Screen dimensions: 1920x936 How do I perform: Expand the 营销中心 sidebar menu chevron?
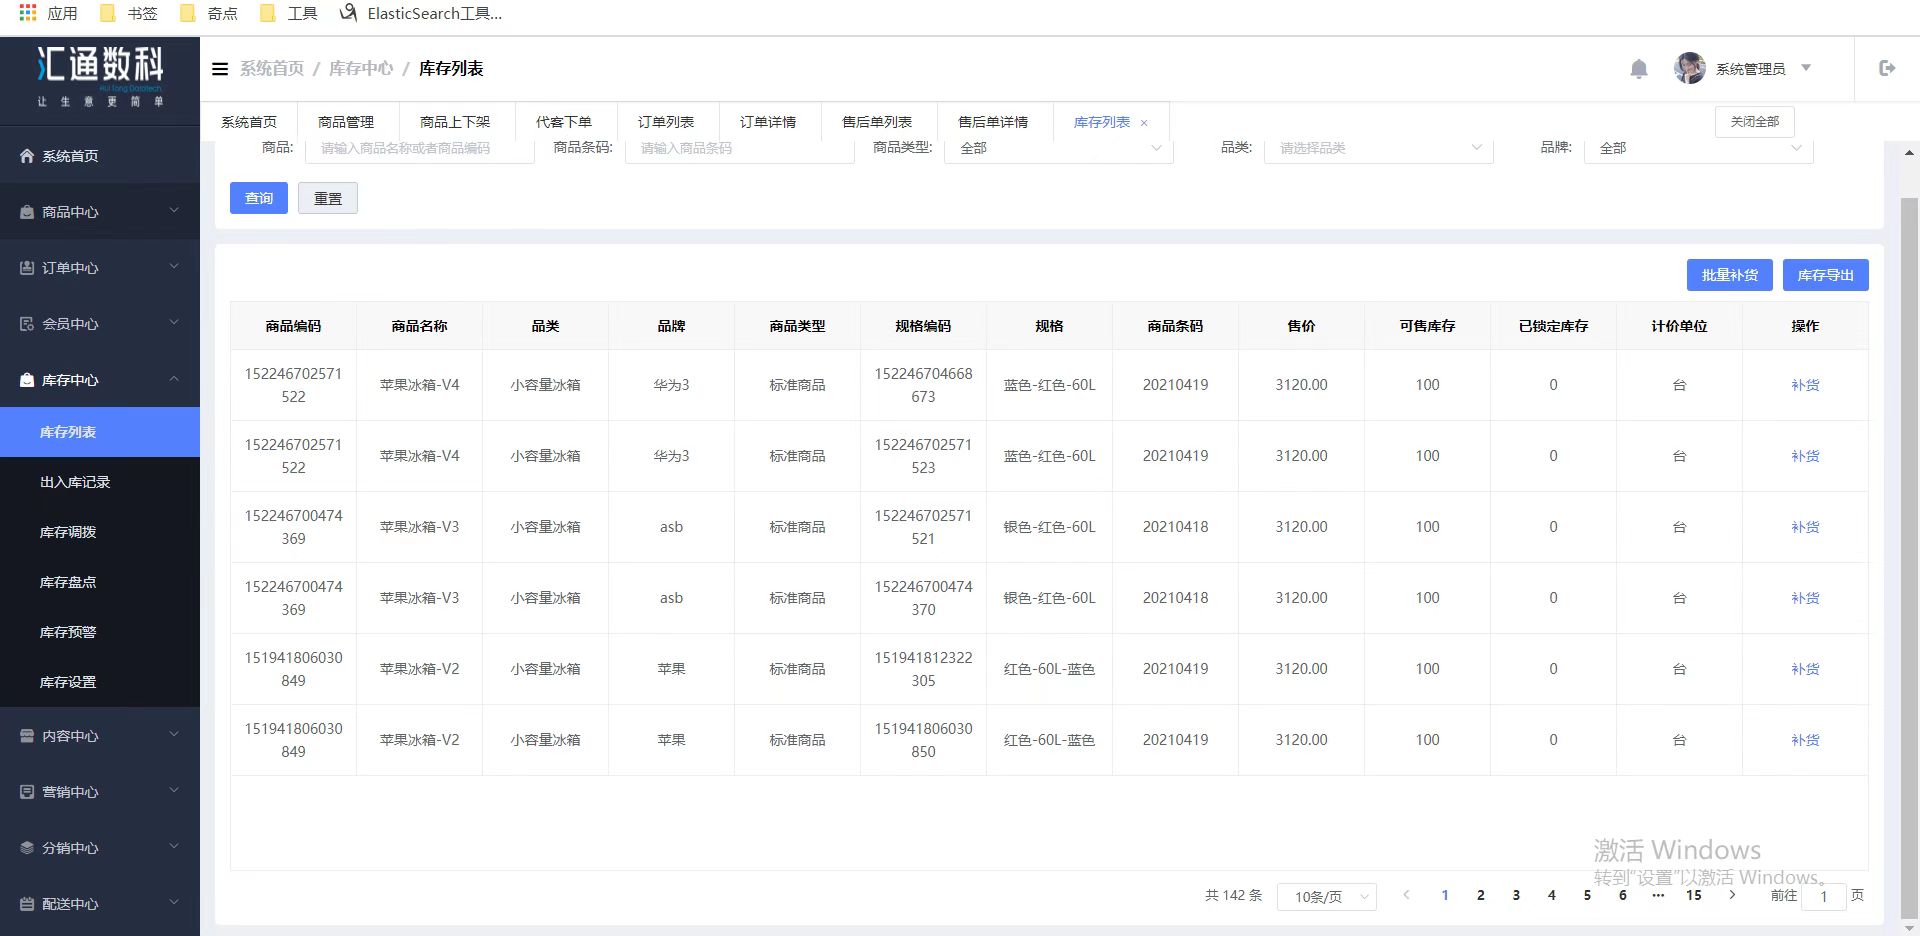174,791
